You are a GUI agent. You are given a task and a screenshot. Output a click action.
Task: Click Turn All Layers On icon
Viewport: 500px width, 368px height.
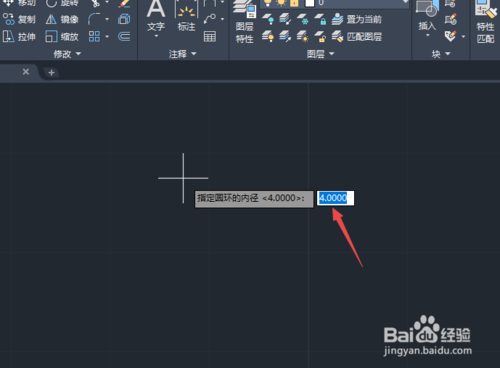click(x=268, y=36)
